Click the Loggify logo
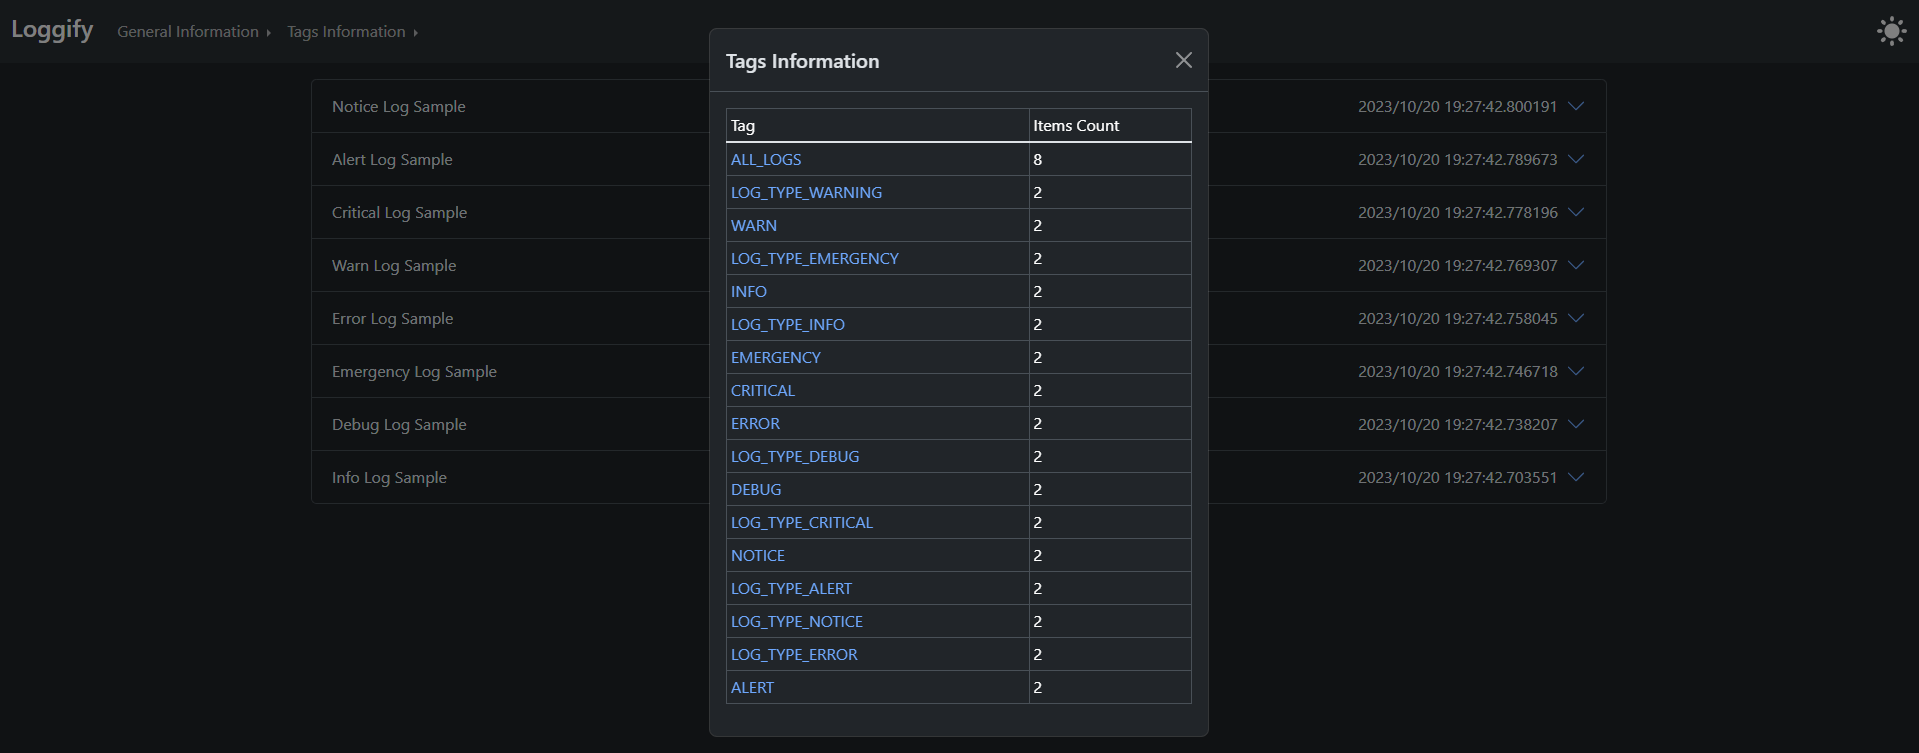Image resolution: width=1919 pixels, height=753 pixels. [x=52, y=30]
